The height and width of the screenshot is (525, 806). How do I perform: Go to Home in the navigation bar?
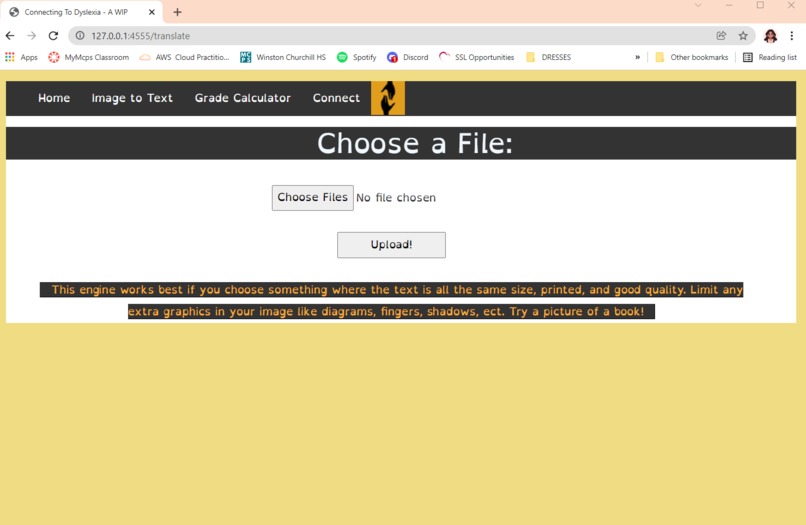click(54, 98)
